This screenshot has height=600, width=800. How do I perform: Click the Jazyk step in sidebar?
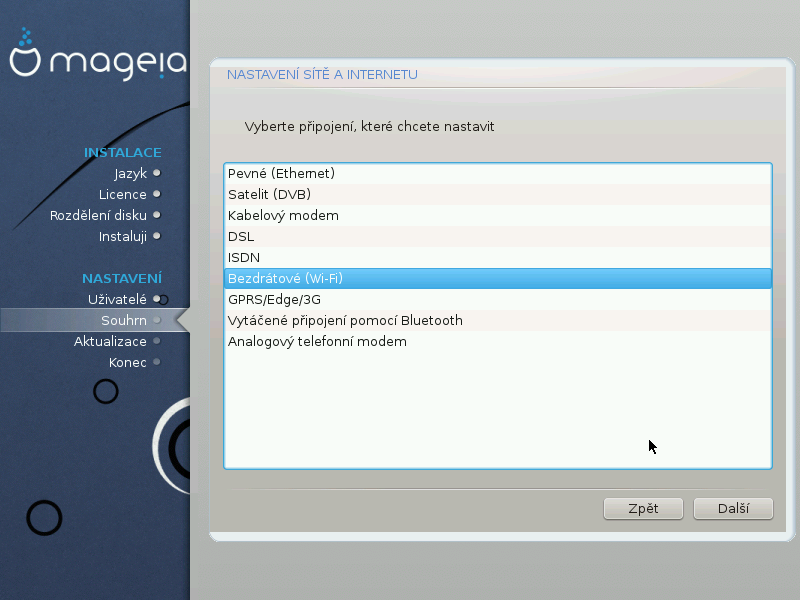coord(130,173)
